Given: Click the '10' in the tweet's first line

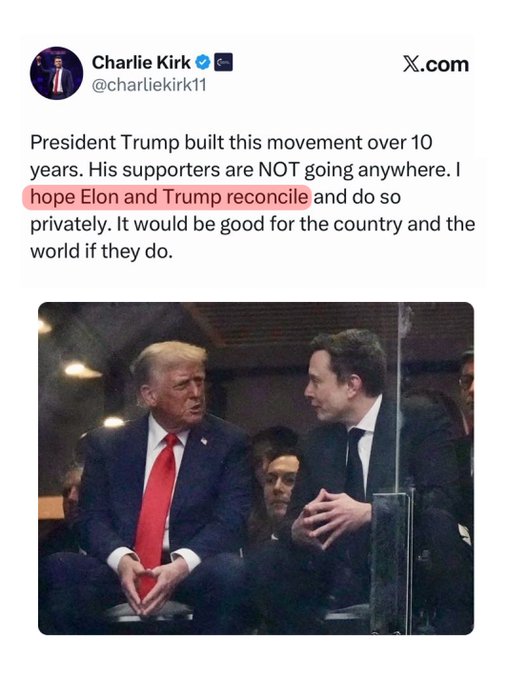Looking at the screenshot, I should click(421, 142).
